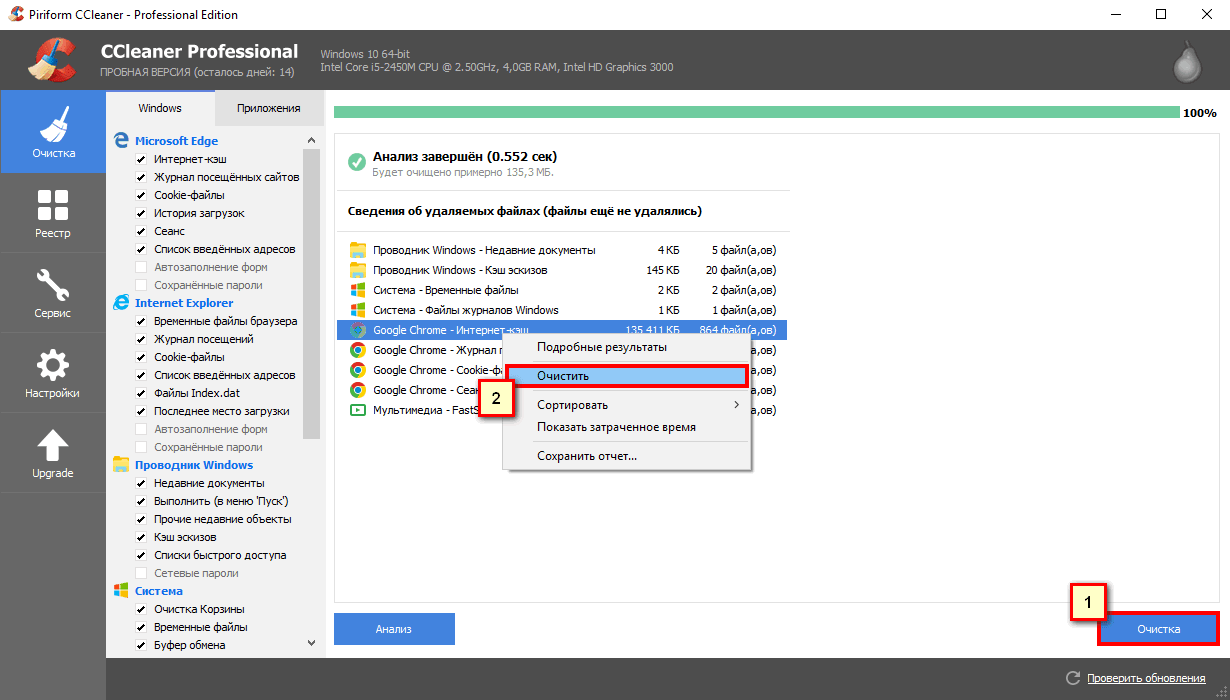Choose Очистить from context menu
This screenshot has width=1230, height=700.
pos(629,376)
